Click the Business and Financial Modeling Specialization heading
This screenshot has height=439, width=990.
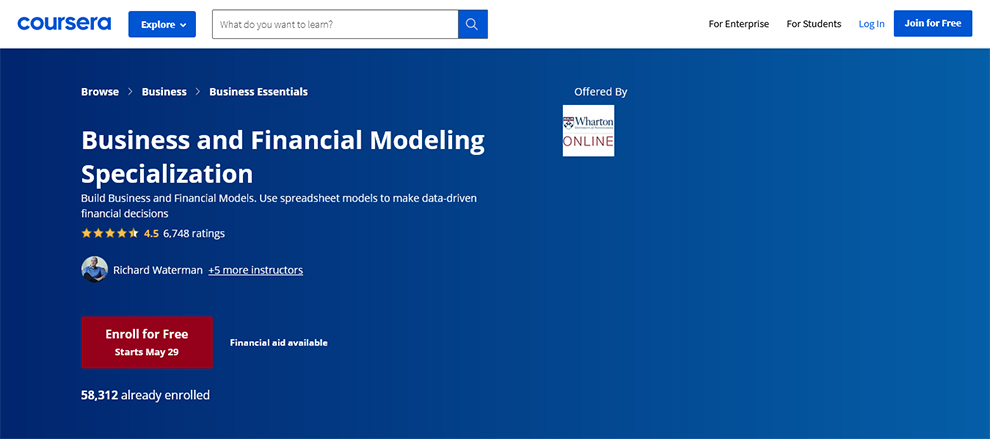click(x=283, y=156)
